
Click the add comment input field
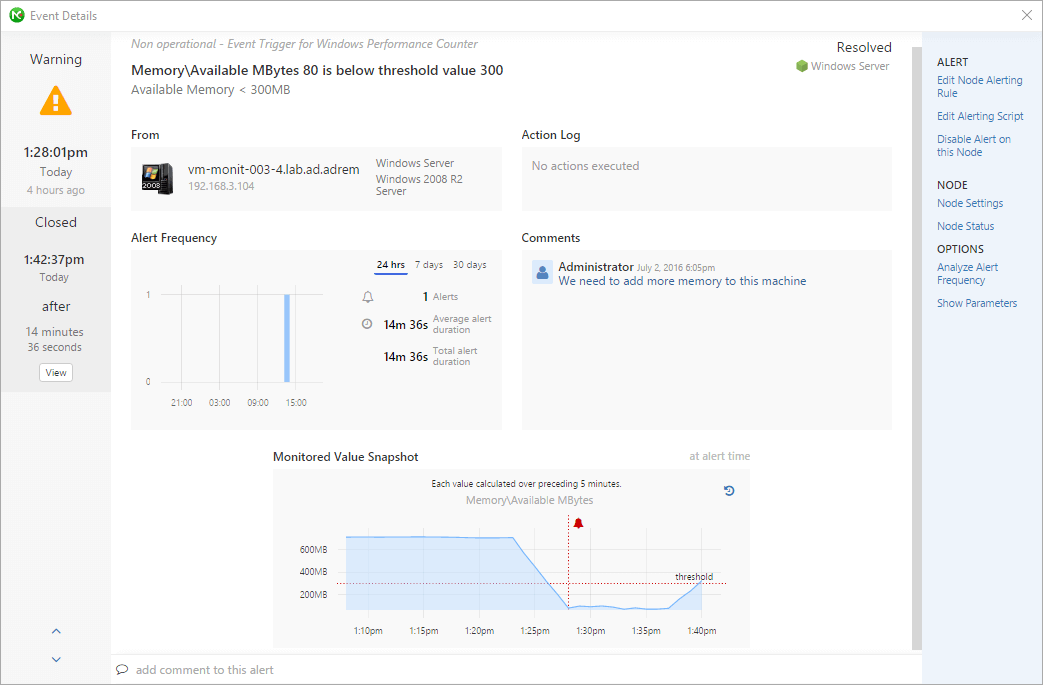click(x=516, y=670)
